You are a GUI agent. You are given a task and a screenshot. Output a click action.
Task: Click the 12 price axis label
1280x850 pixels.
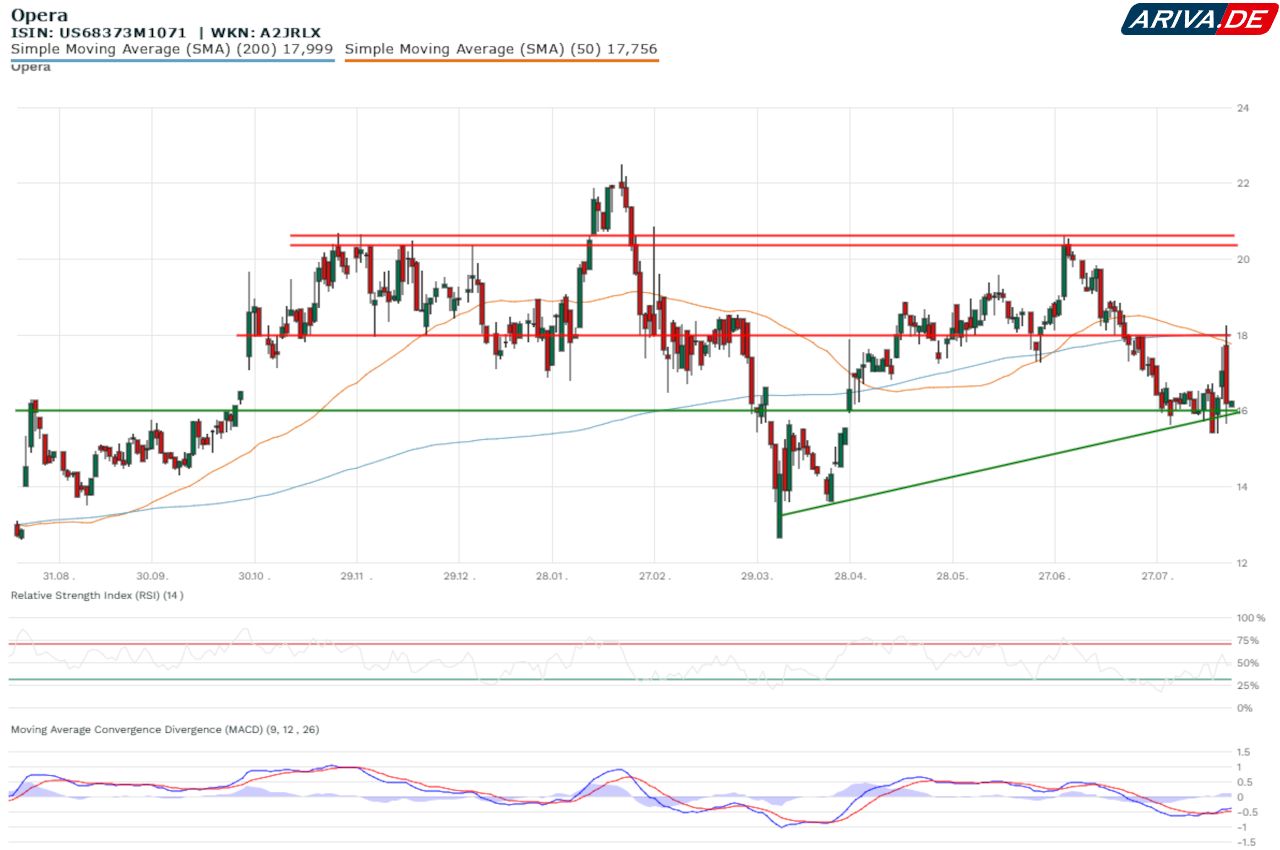tap(1241, 563)
